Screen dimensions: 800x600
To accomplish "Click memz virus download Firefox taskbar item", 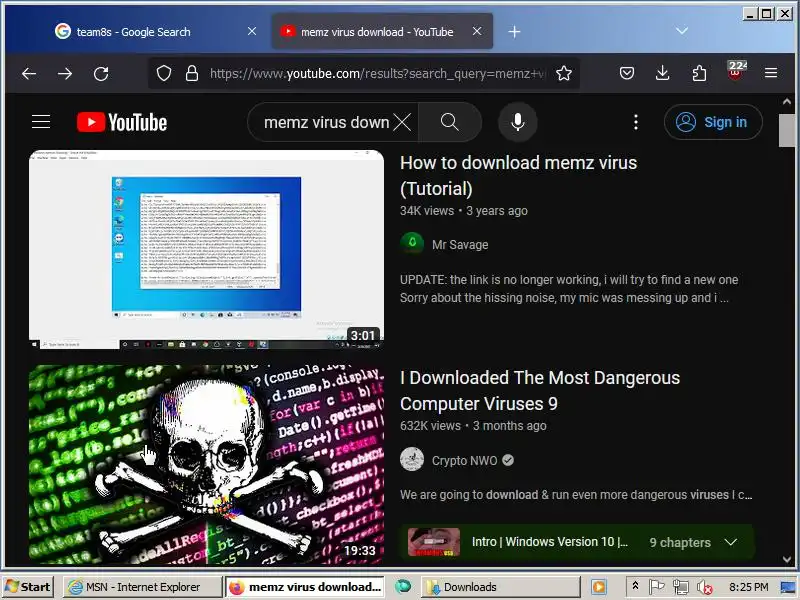I will 305,587.
